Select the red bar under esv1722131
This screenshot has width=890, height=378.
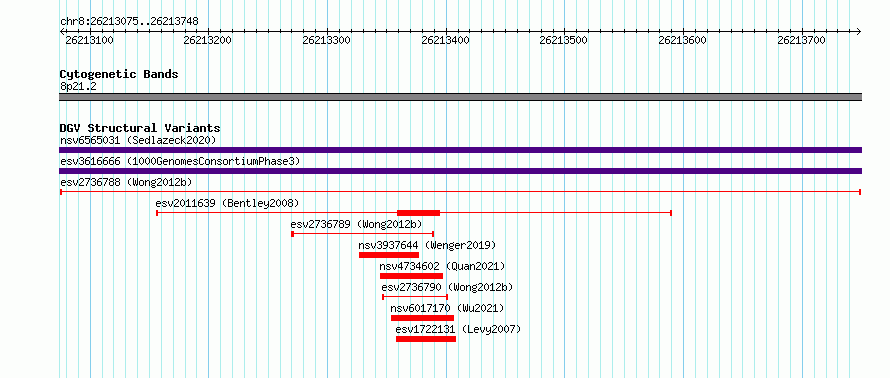coord(426,339)
